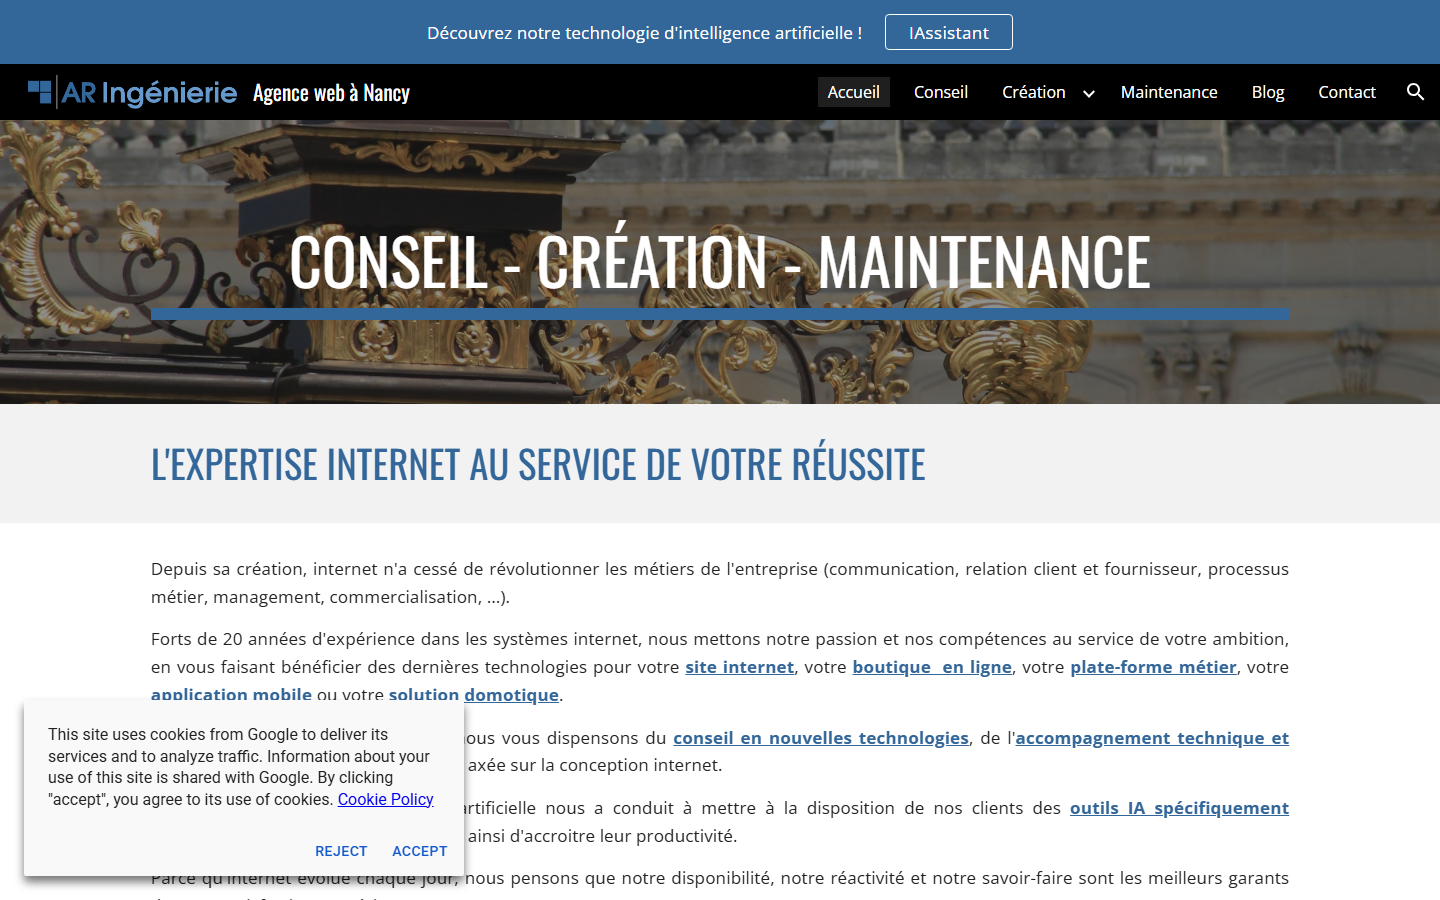
Task: Open the site search magnifier icon
Action: coord(1415,92)
